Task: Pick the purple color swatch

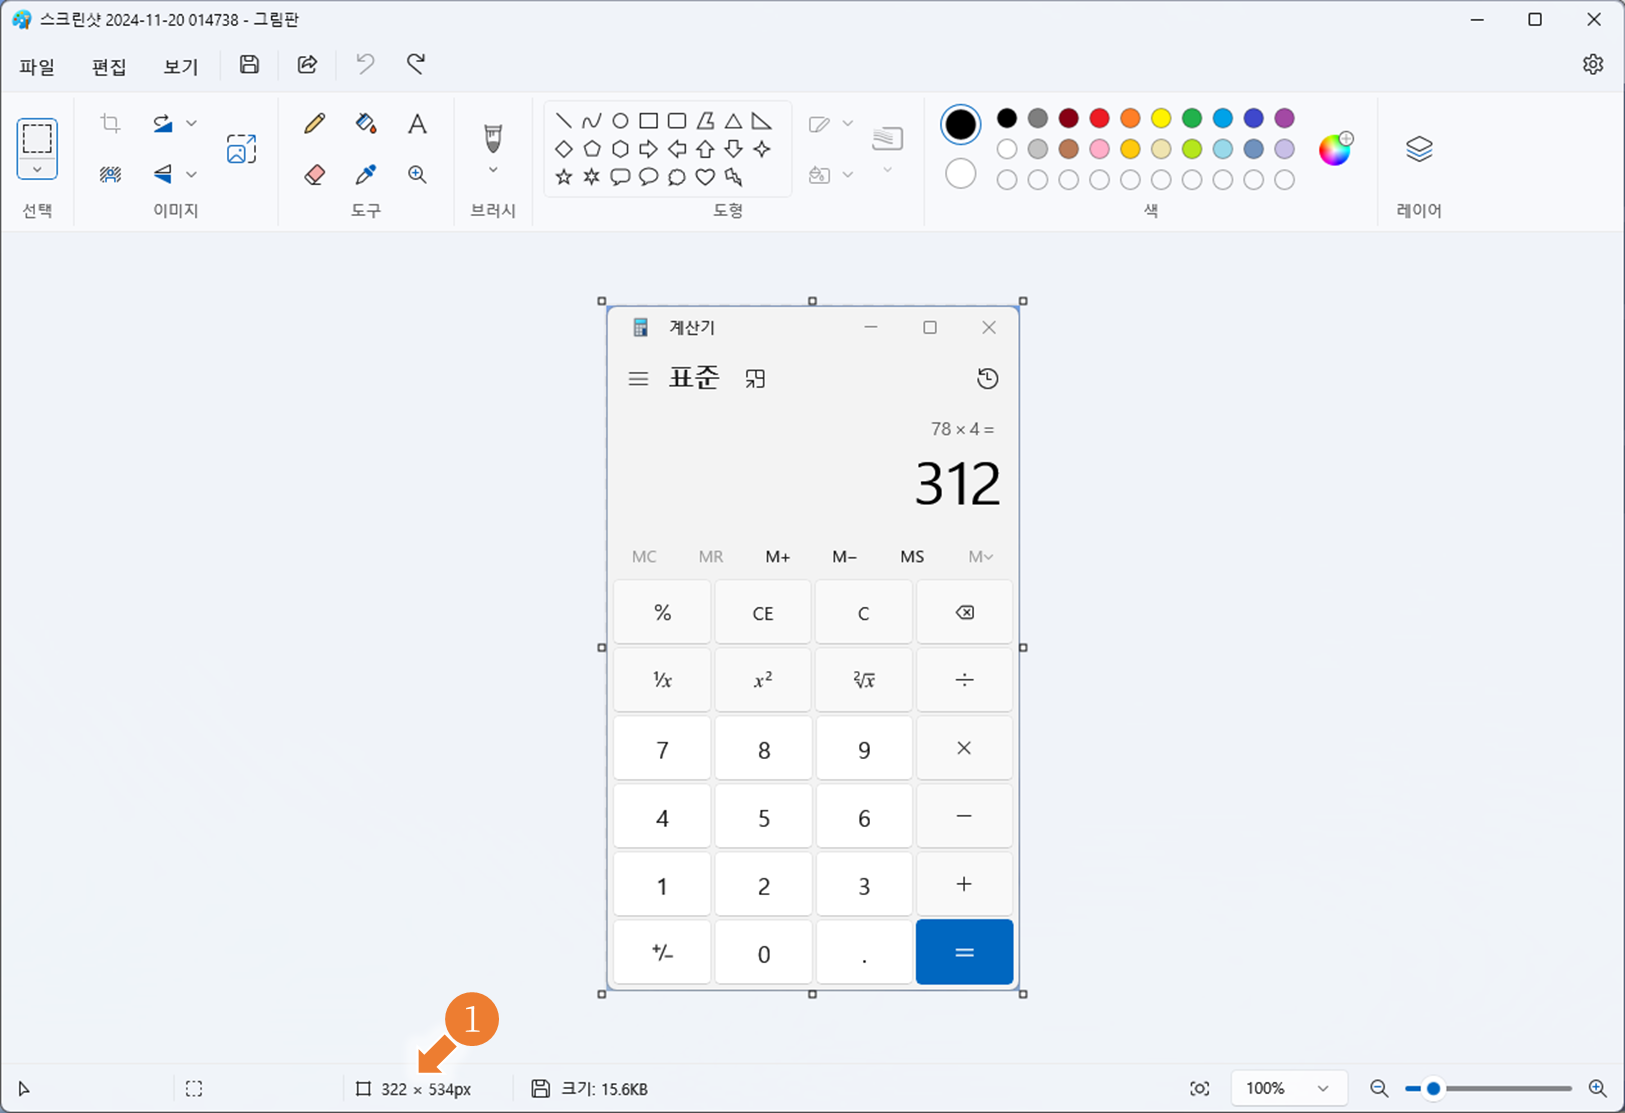Action: click(x=1285, y=118)
